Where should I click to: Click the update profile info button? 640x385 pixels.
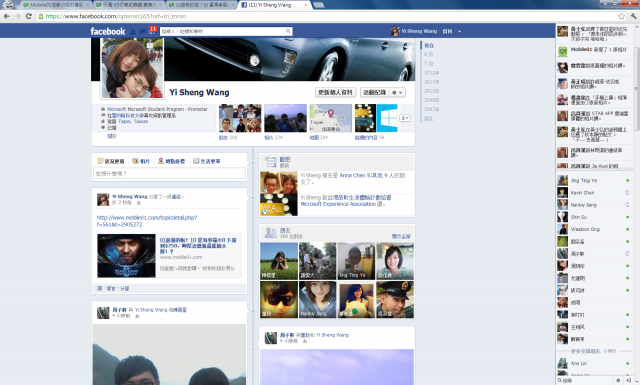335,93
